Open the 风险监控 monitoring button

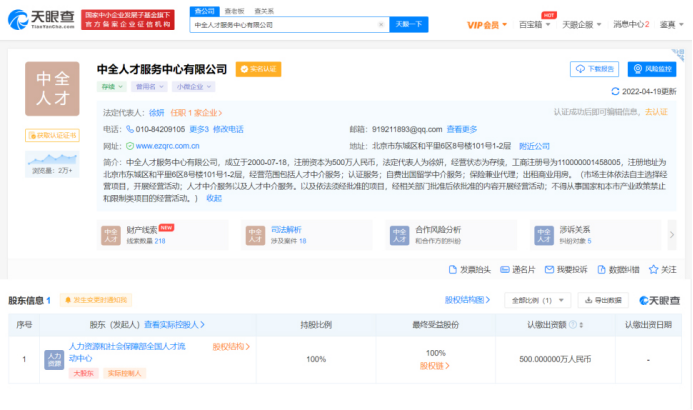(653, 69)
